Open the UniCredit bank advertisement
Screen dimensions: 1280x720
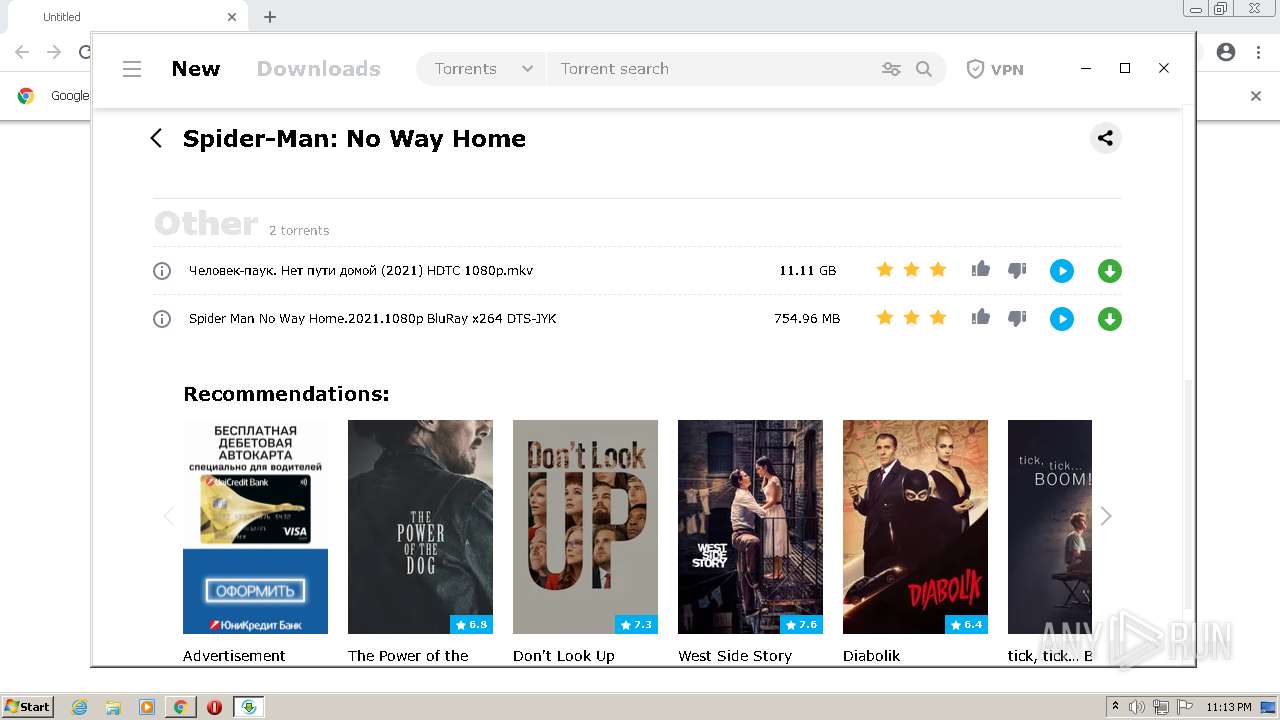click(255, 527)
